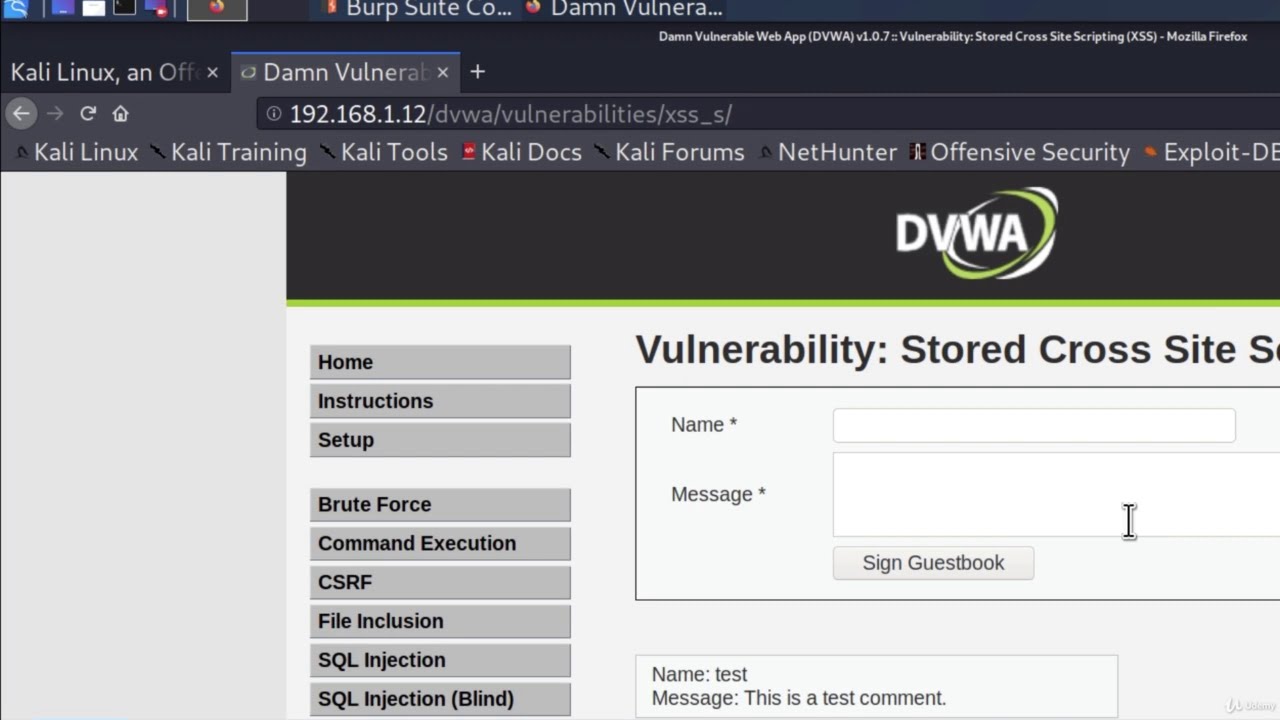Go back with the back arrow
1280x720 pixels.
(21, 114)
